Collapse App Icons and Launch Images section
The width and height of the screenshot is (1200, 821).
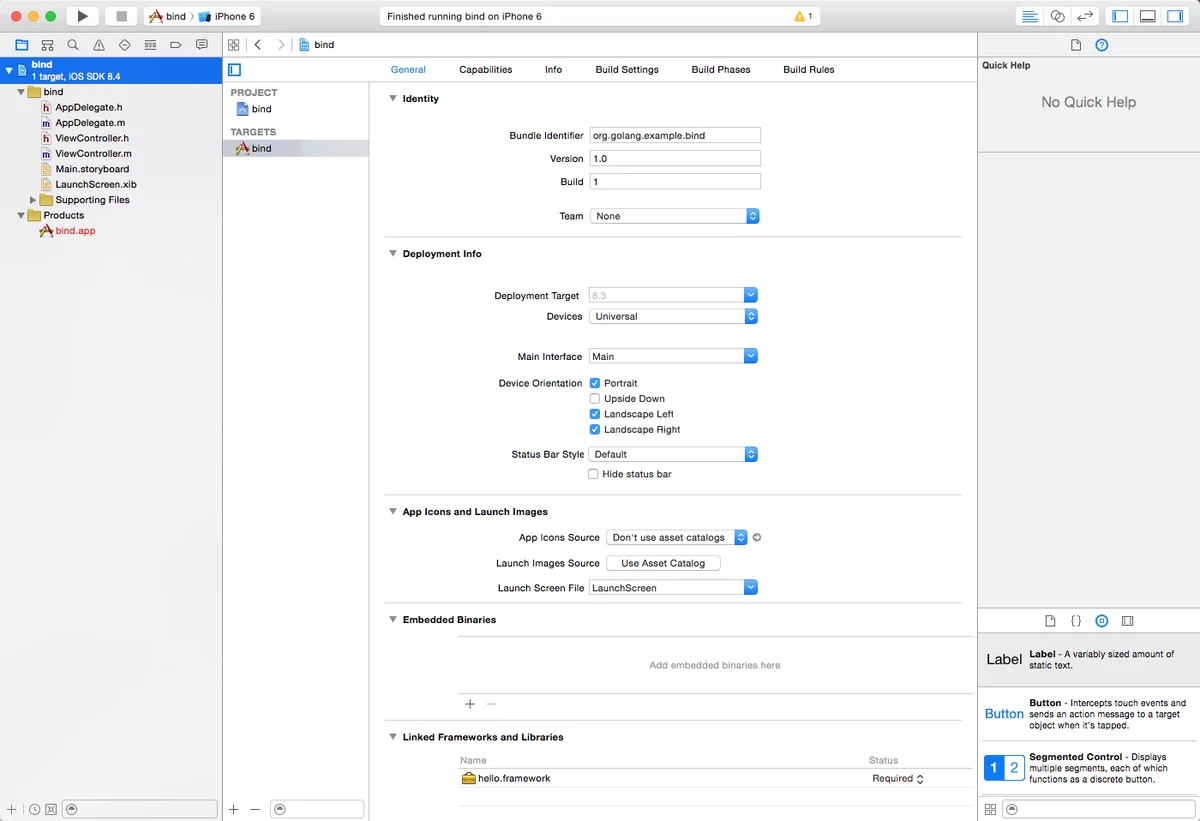coord(393,512)
